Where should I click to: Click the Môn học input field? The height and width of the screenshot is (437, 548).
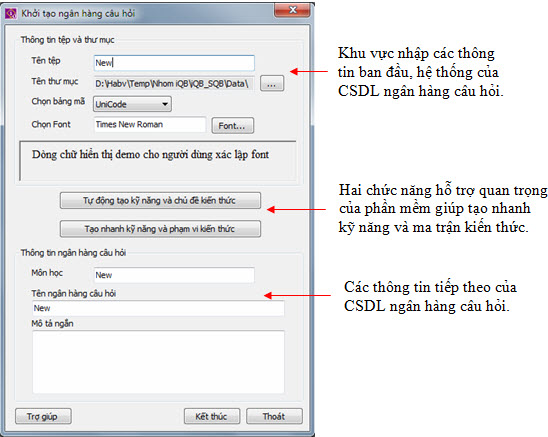pos(174,275)
